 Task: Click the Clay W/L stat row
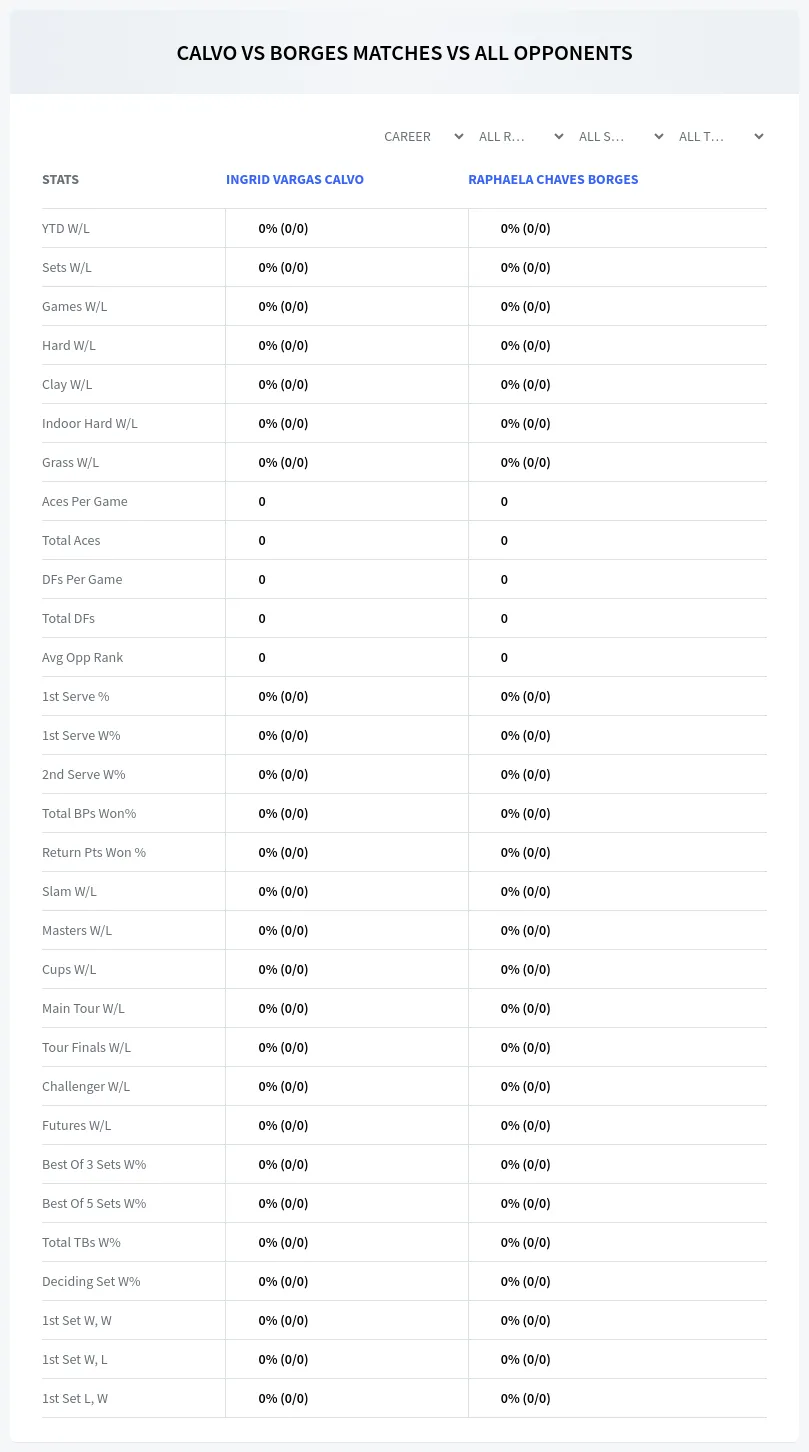pos(404,384)
